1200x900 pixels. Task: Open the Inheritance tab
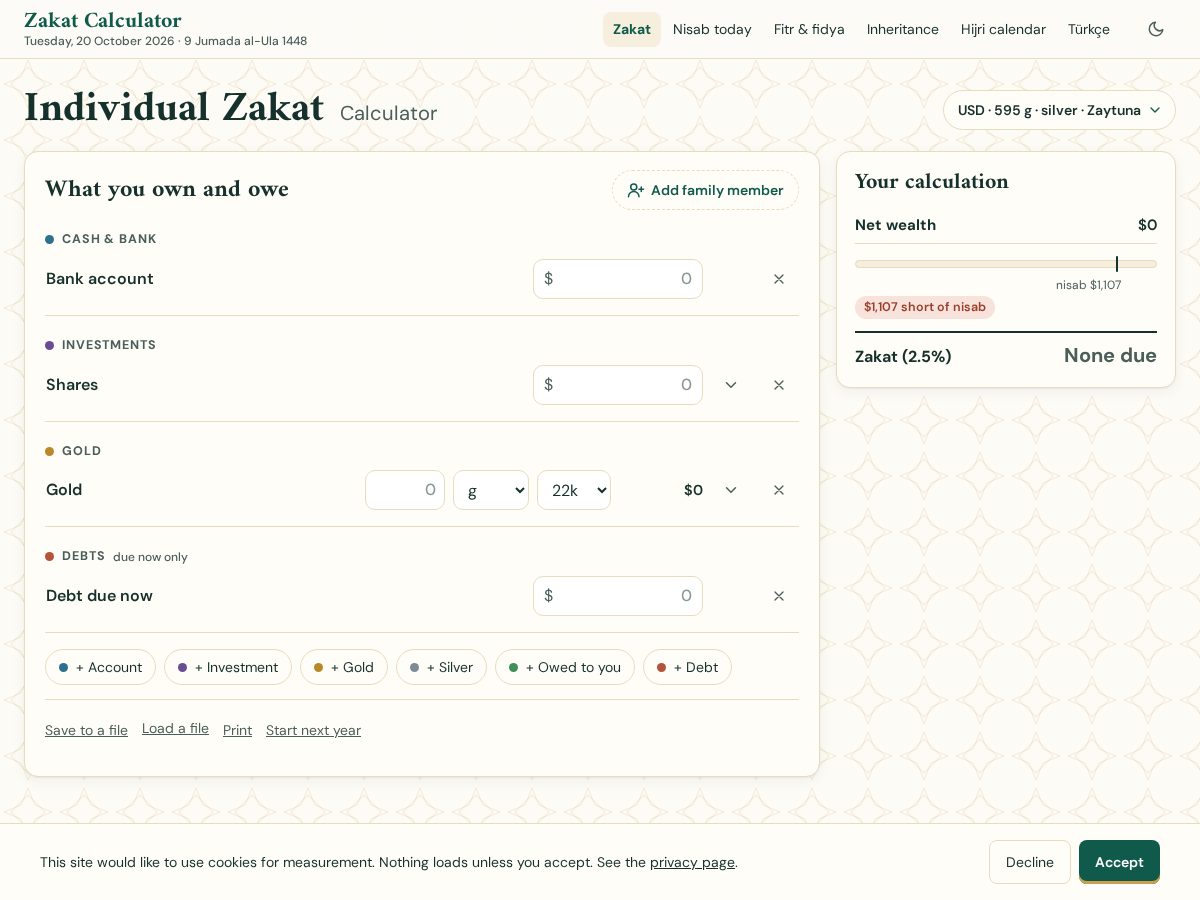[x=903, y=29]
